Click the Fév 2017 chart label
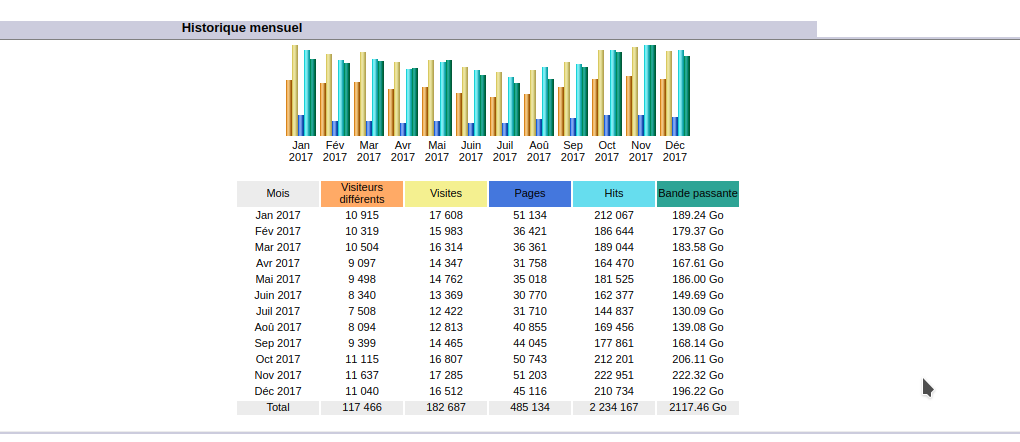Image resolution: width=1020 pixels, height=442 pixels. (x=334, y=151)
